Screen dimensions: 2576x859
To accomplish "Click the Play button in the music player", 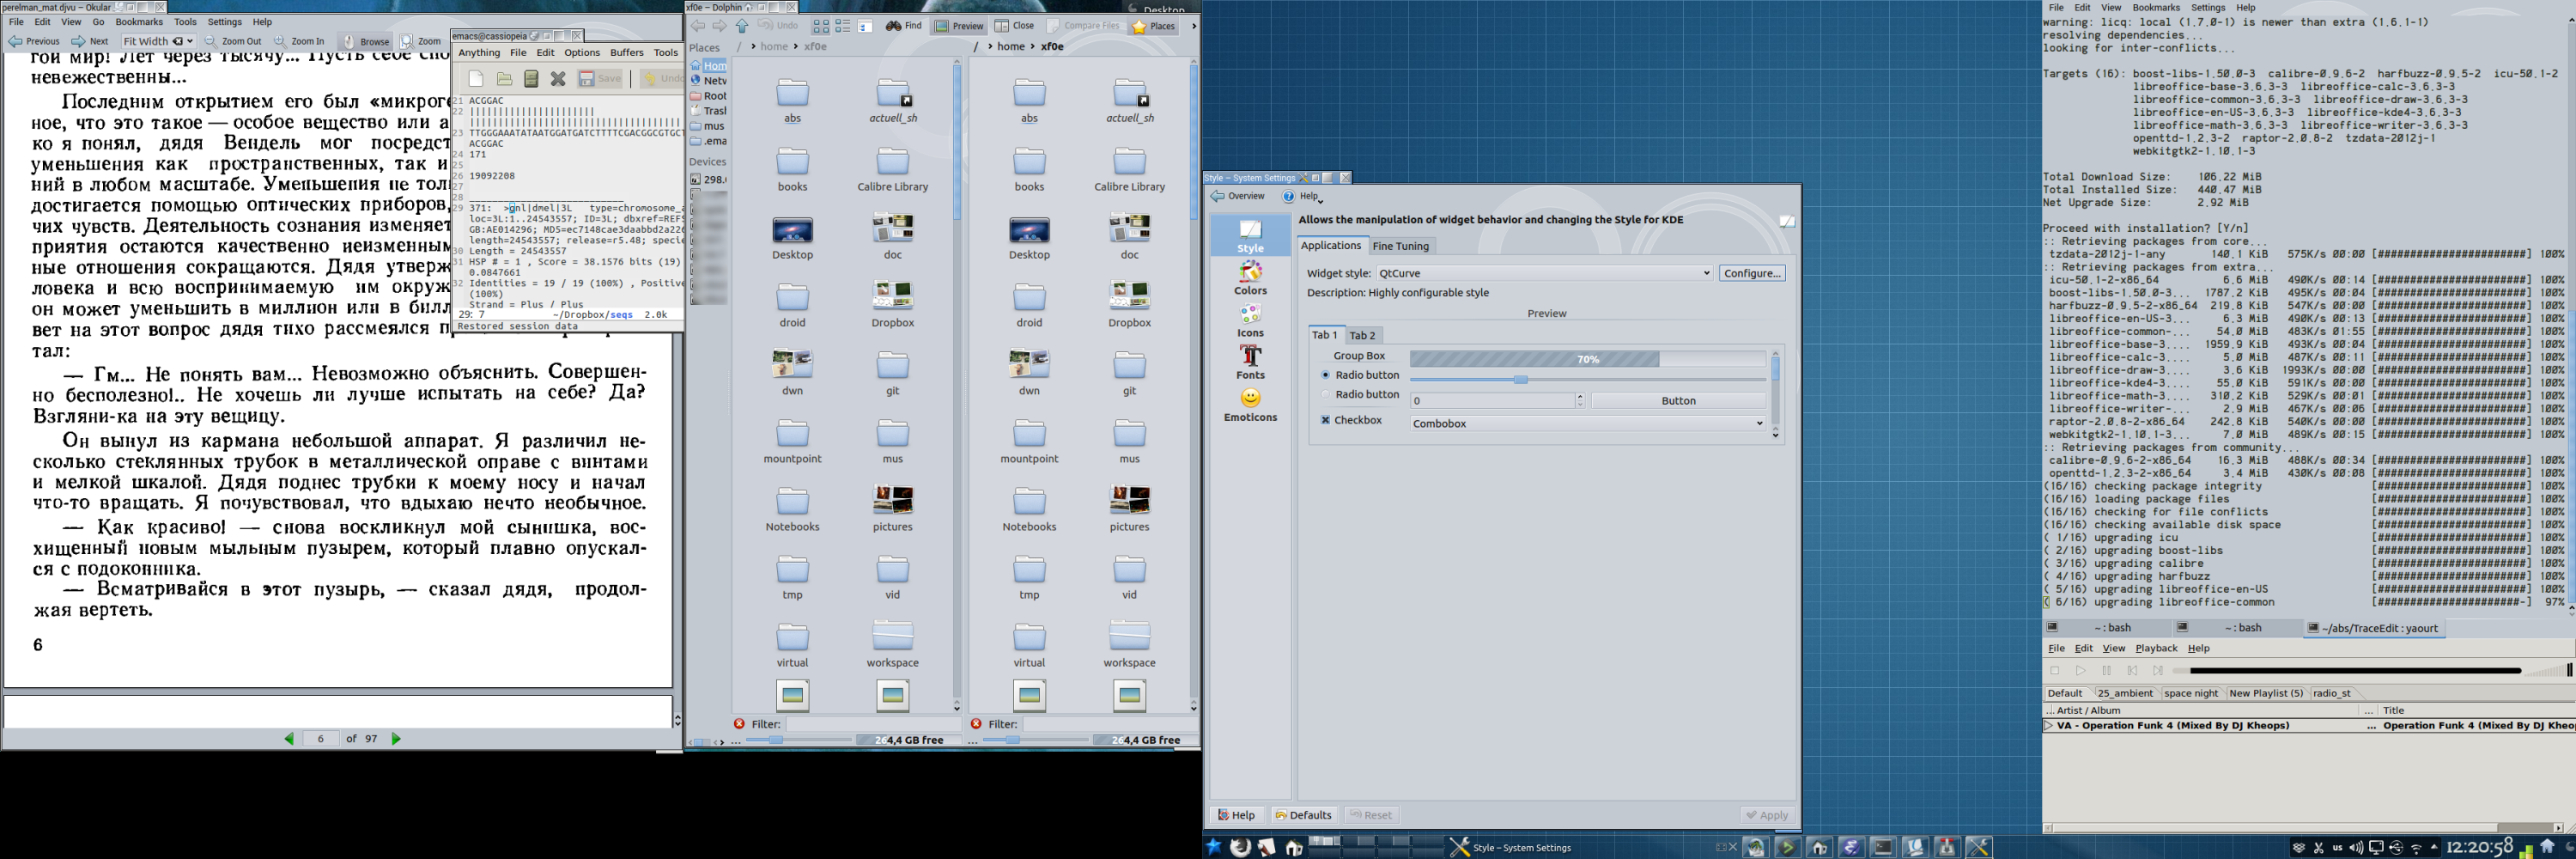I will click(2080, 671).
